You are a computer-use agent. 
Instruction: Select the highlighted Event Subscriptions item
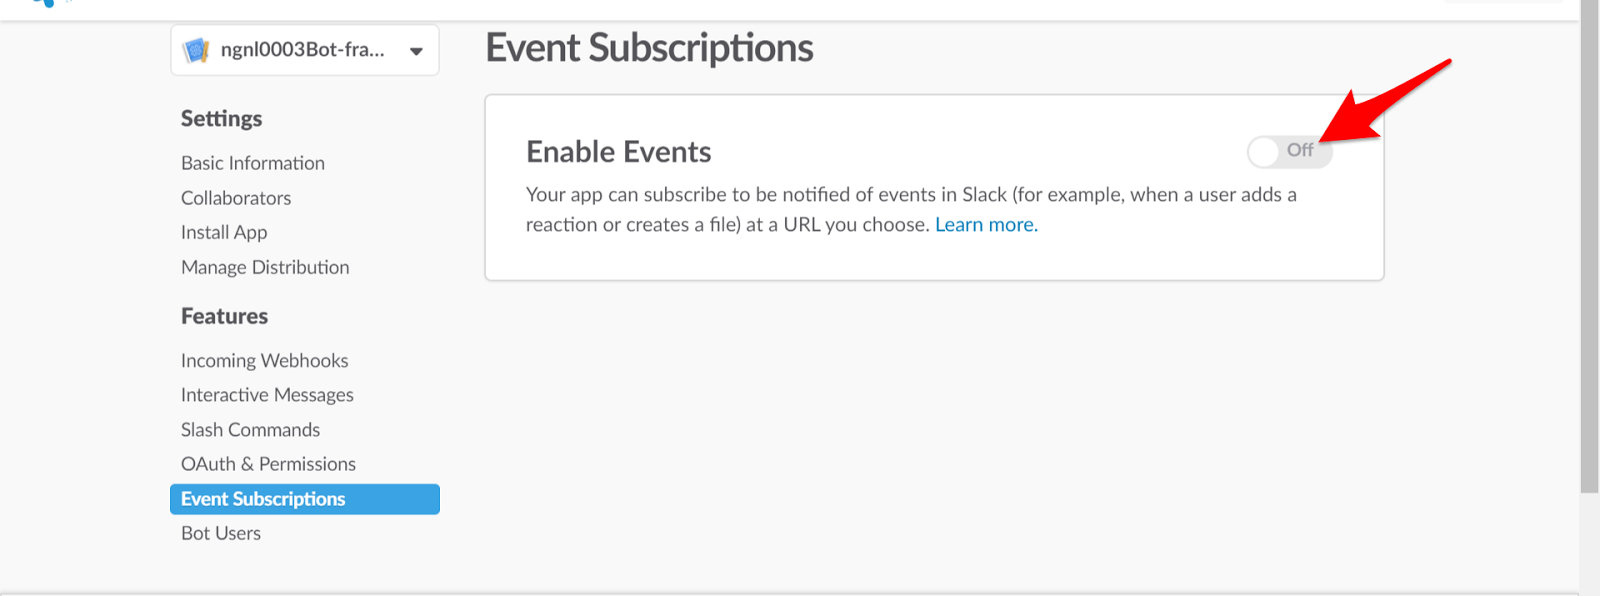pos(262,498)
